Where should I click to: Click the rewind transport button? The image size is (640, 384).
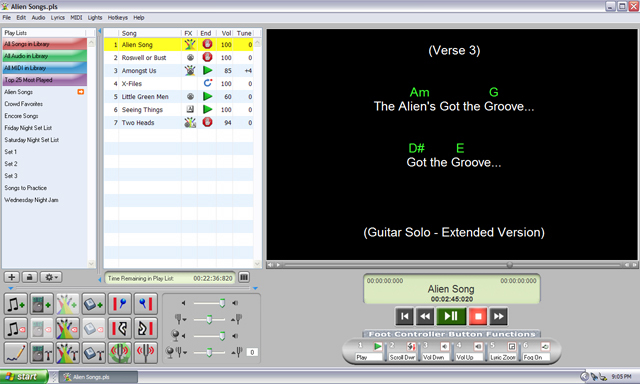coord(425,316)
